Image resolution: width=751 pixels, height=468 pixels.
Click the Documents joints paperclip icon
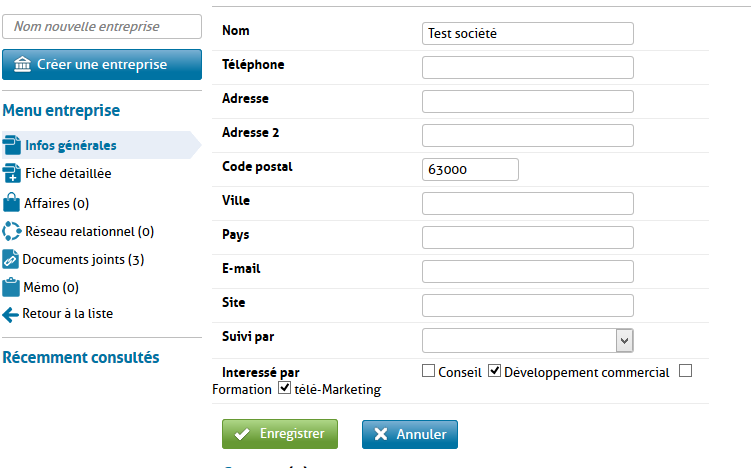click(x=11, y=259)
